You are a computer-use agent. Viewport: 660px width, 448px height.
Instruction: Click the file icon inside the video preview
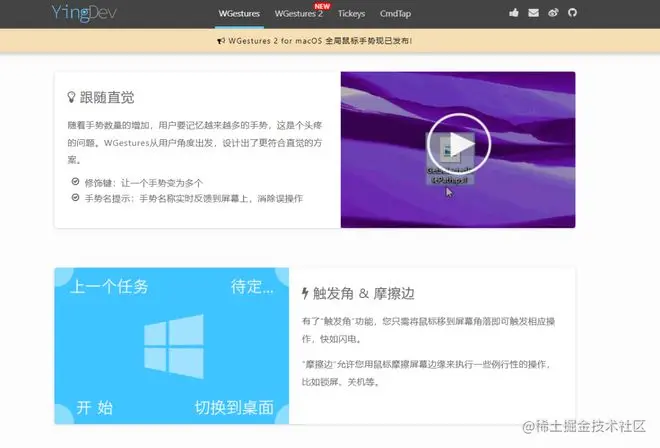pyautogui.click(x=450, y=150)
